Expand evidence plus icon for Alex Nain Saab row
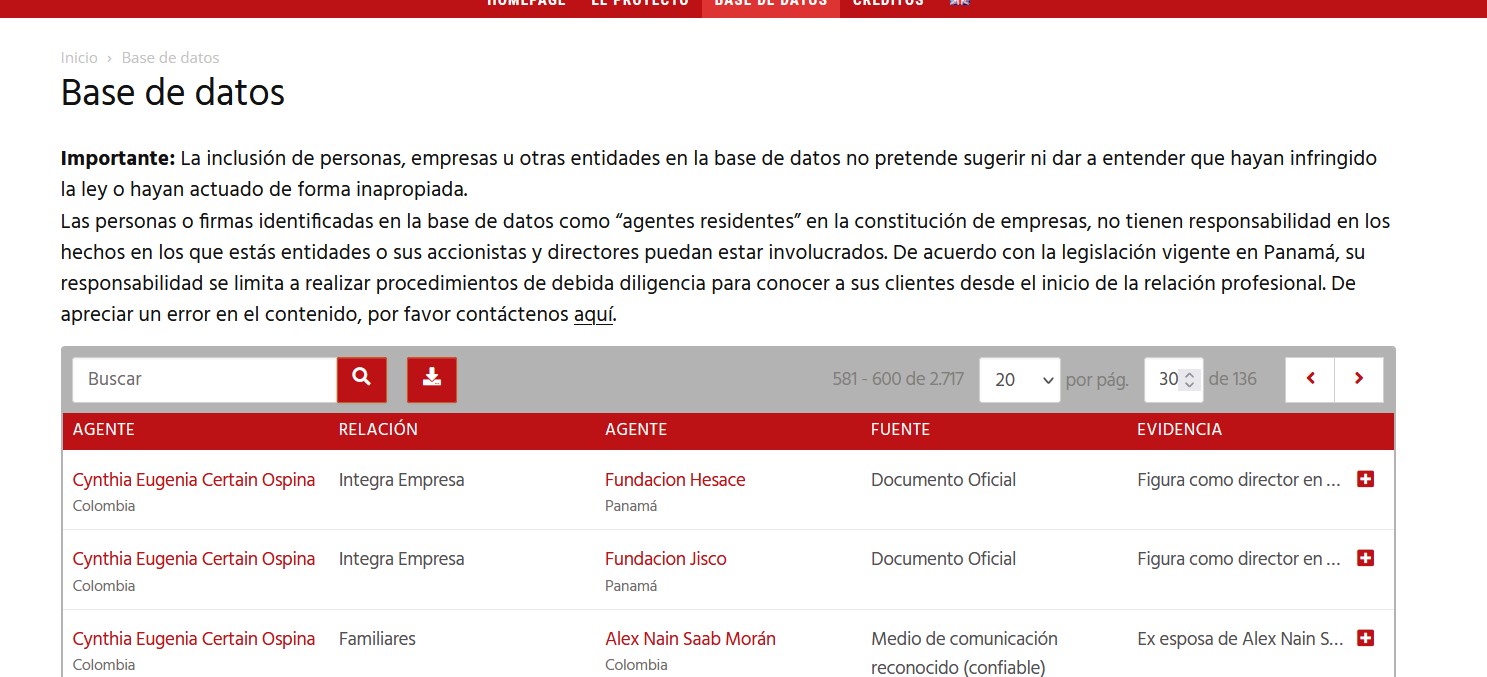1487x677 pixels. [x=1365, y=638]
